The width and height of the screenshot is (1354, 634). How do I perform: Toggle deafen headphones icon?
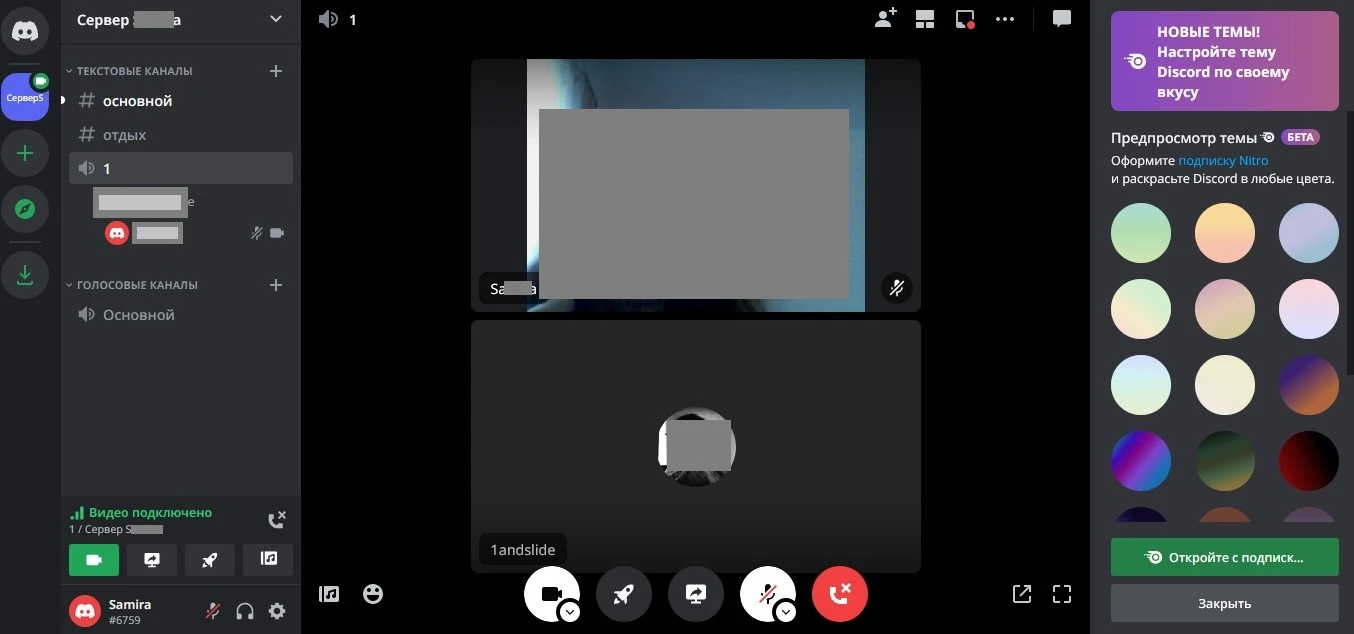pyautogui.click(x=245, y=611)
